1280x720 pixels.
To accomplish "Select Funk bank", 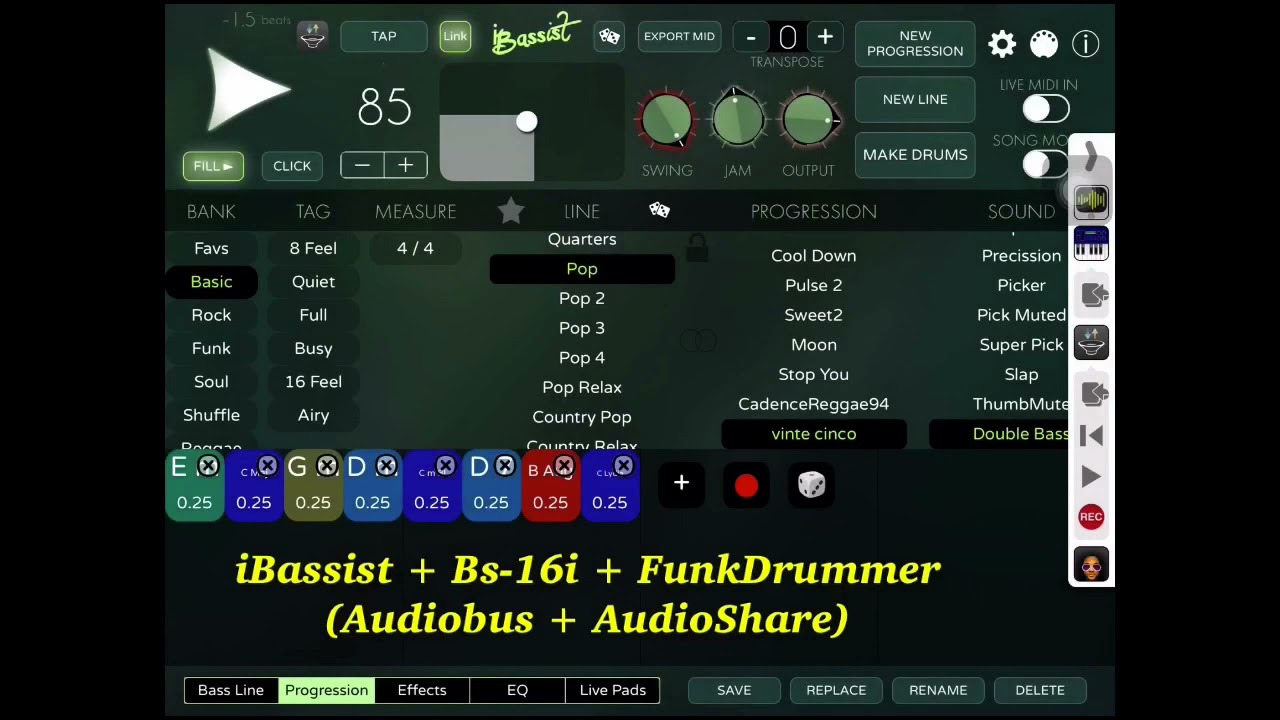I will click(211, 348).
